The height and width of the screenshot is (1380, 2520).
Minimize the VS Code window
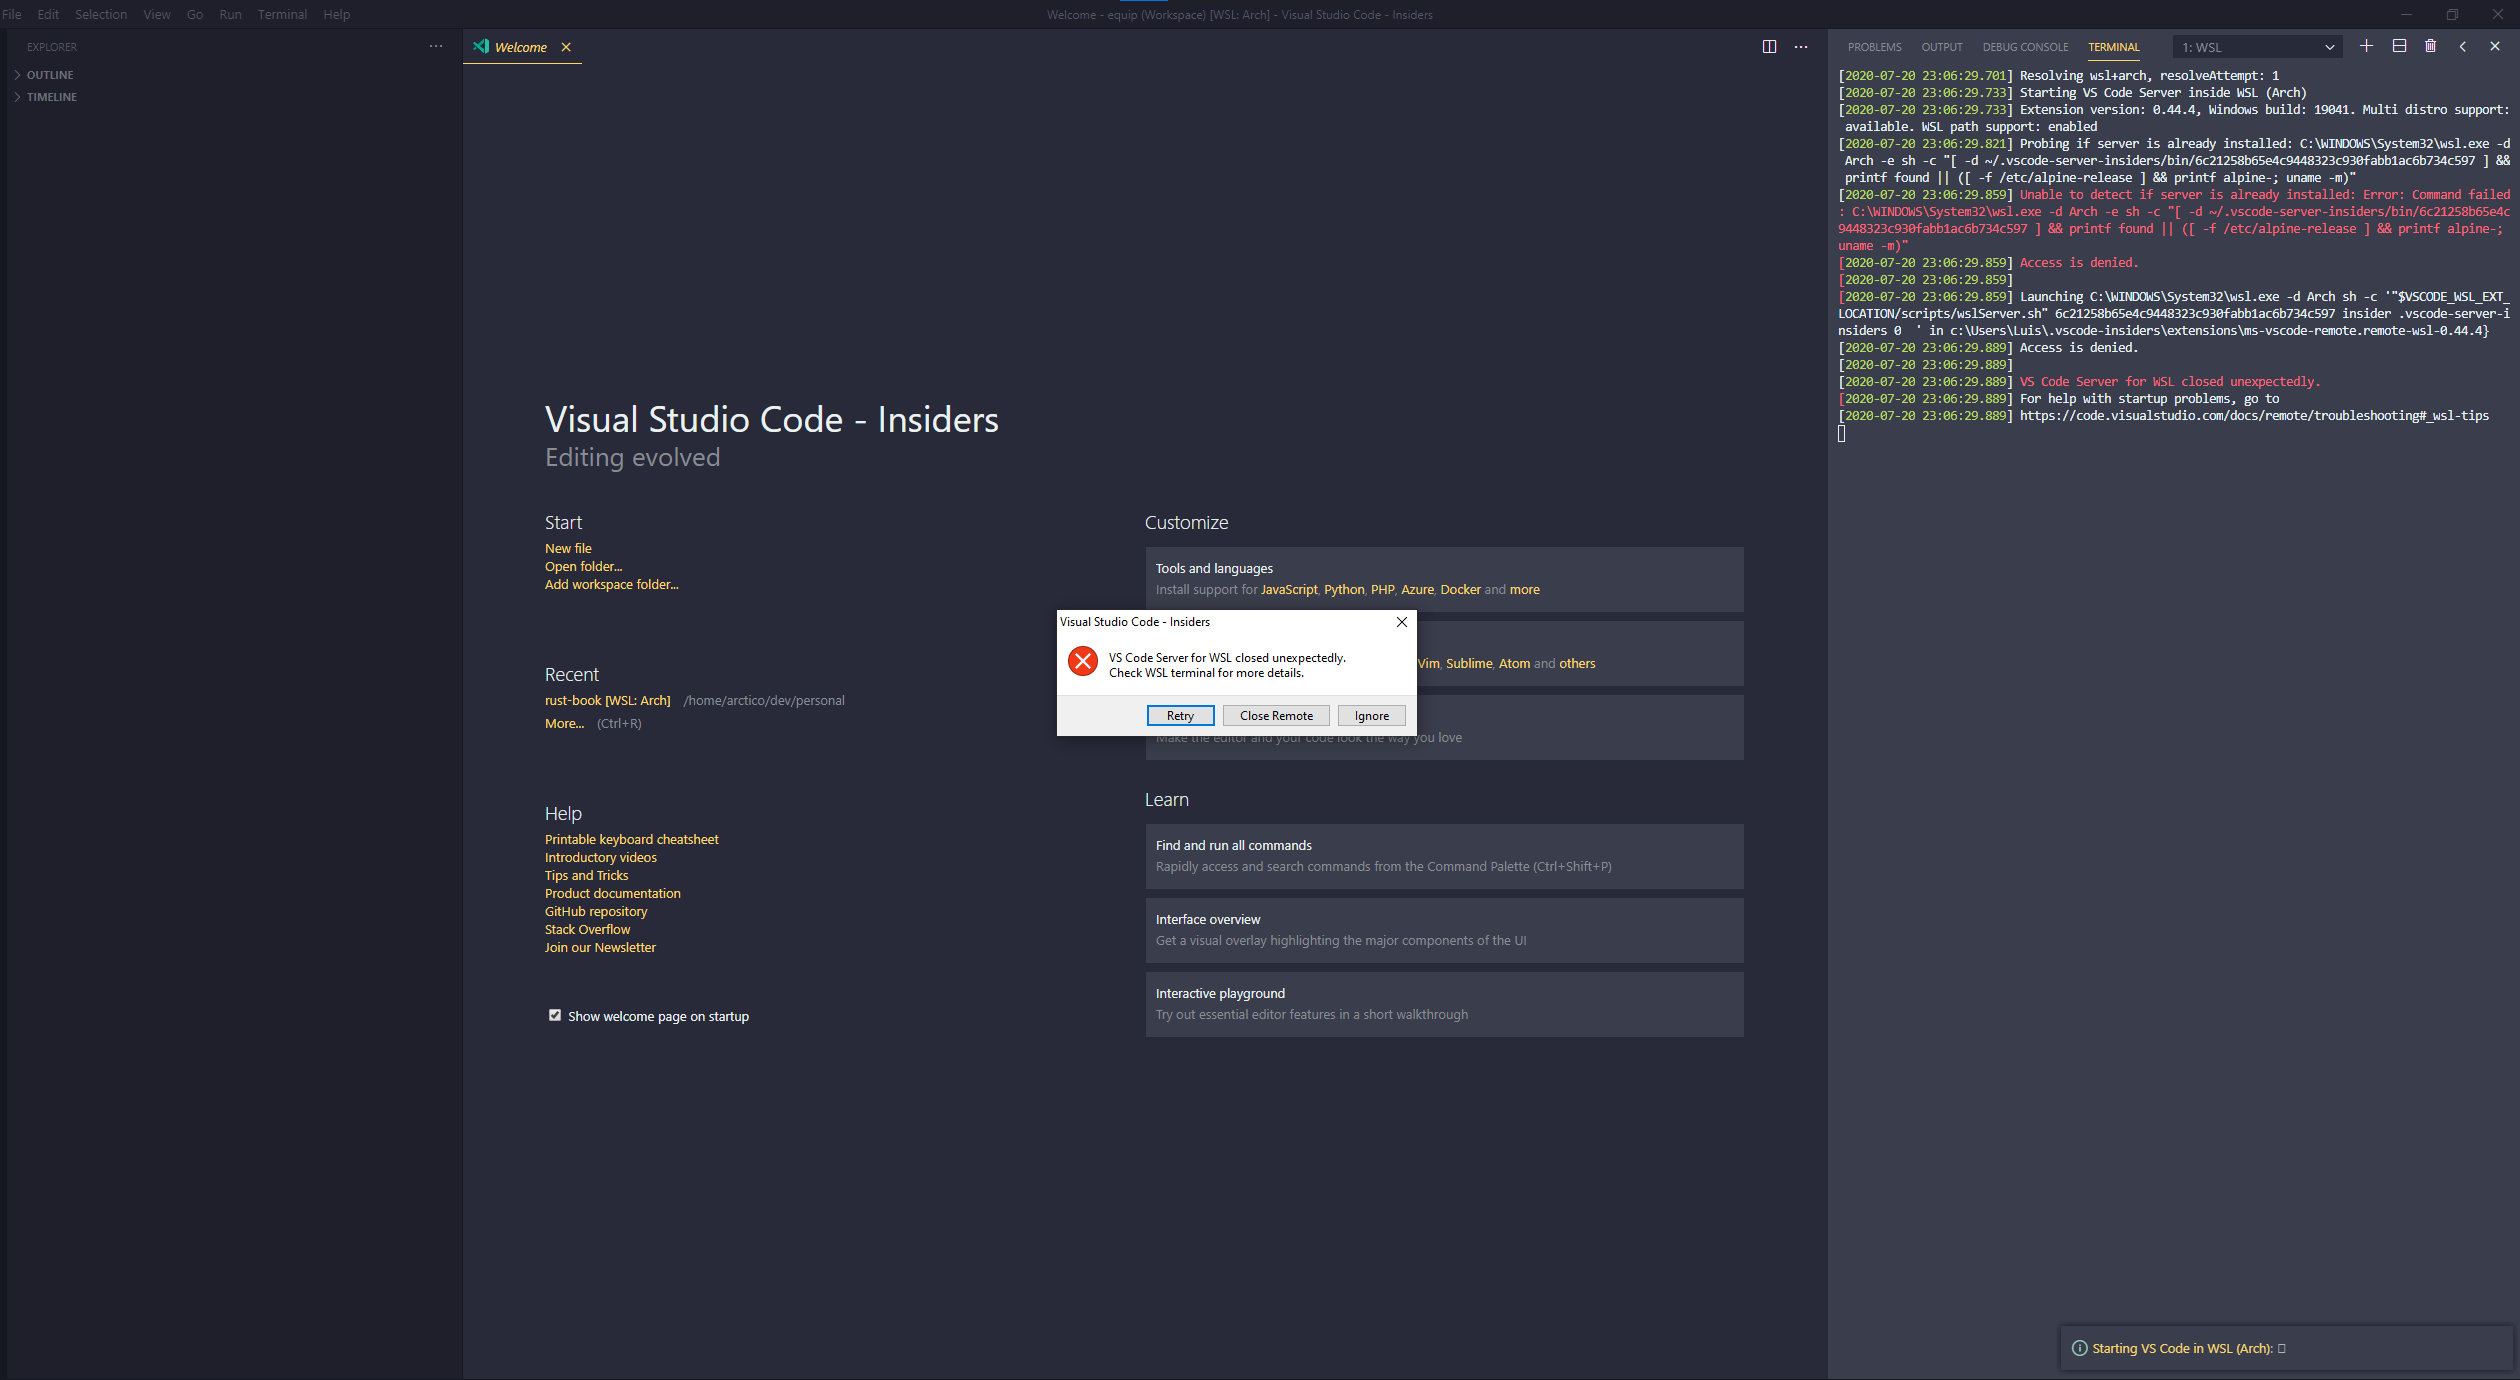click(x=2406, y=14)
